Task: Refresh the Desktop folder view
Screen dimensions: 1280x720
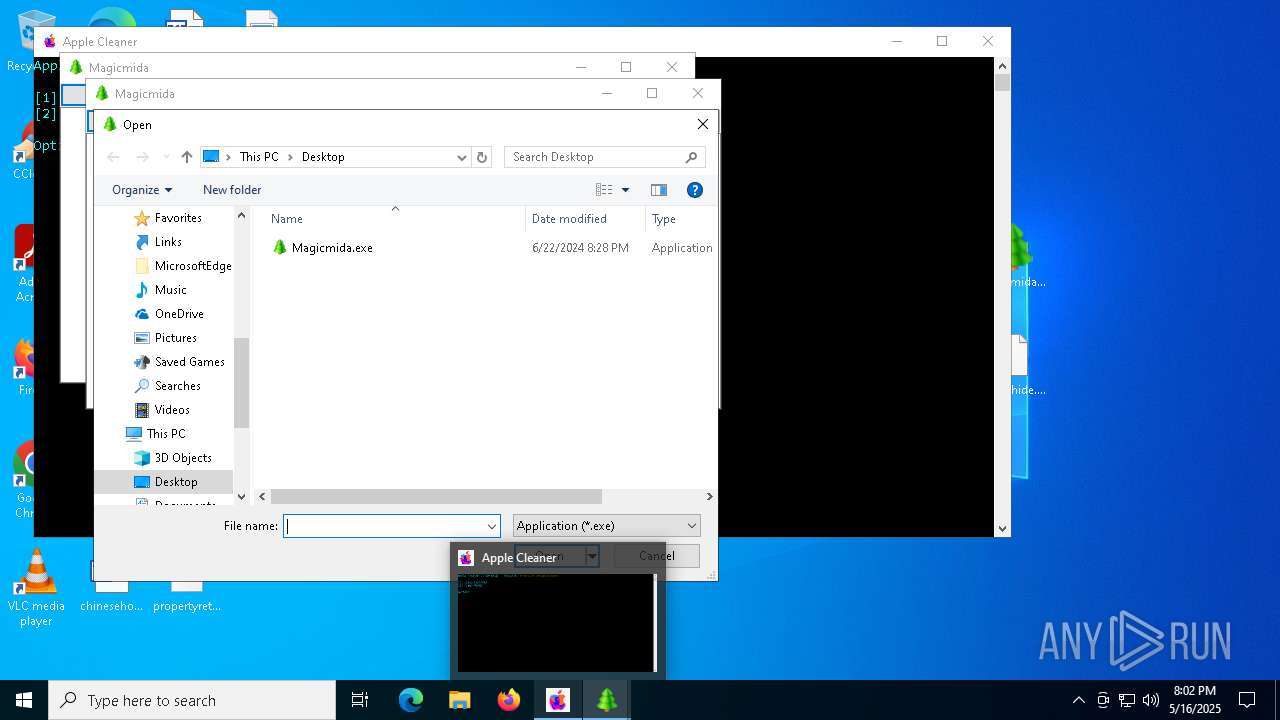Action: coord(482,157)
